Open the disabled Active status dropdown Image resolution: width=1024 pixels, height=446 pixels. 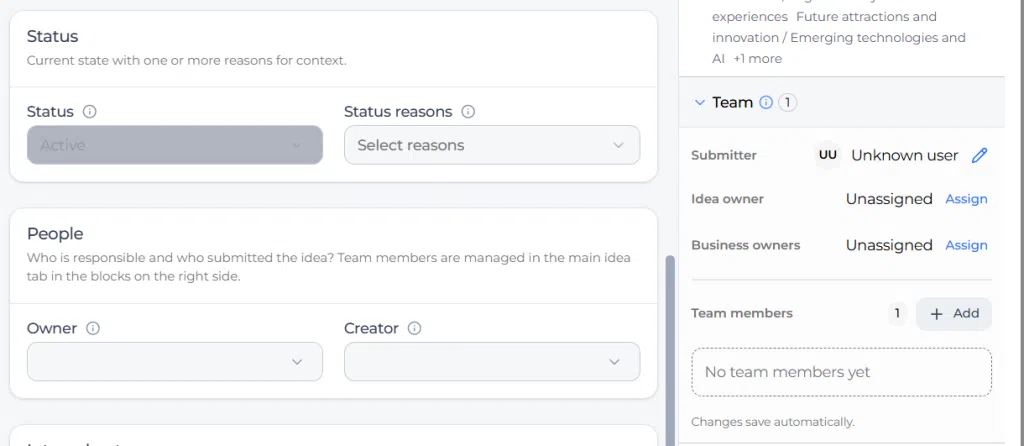click(174, 145)
